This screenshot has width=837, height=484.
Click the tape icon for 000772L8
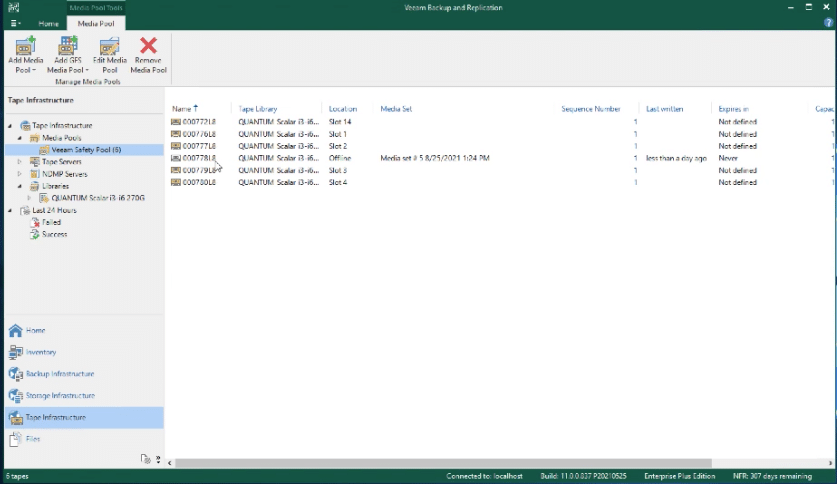coord(176,122)
